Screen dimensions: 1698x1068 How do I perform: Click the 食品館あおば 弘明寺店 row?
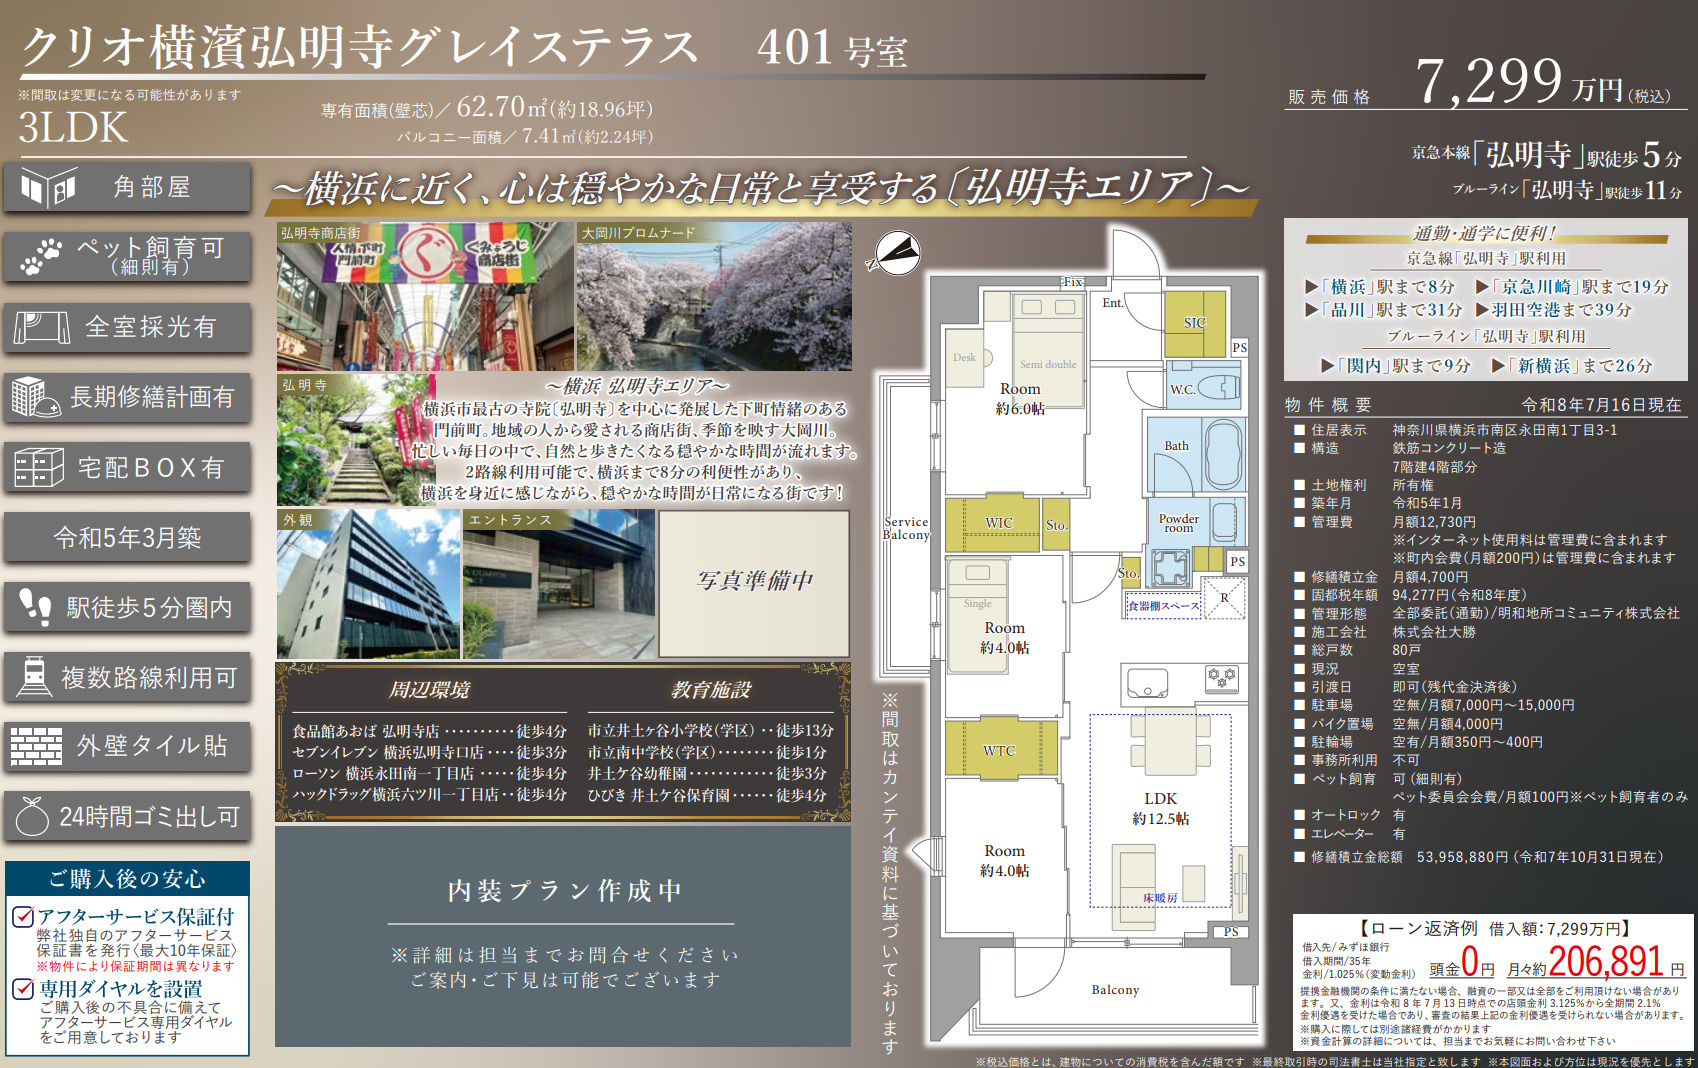click(x=430, y=731)
